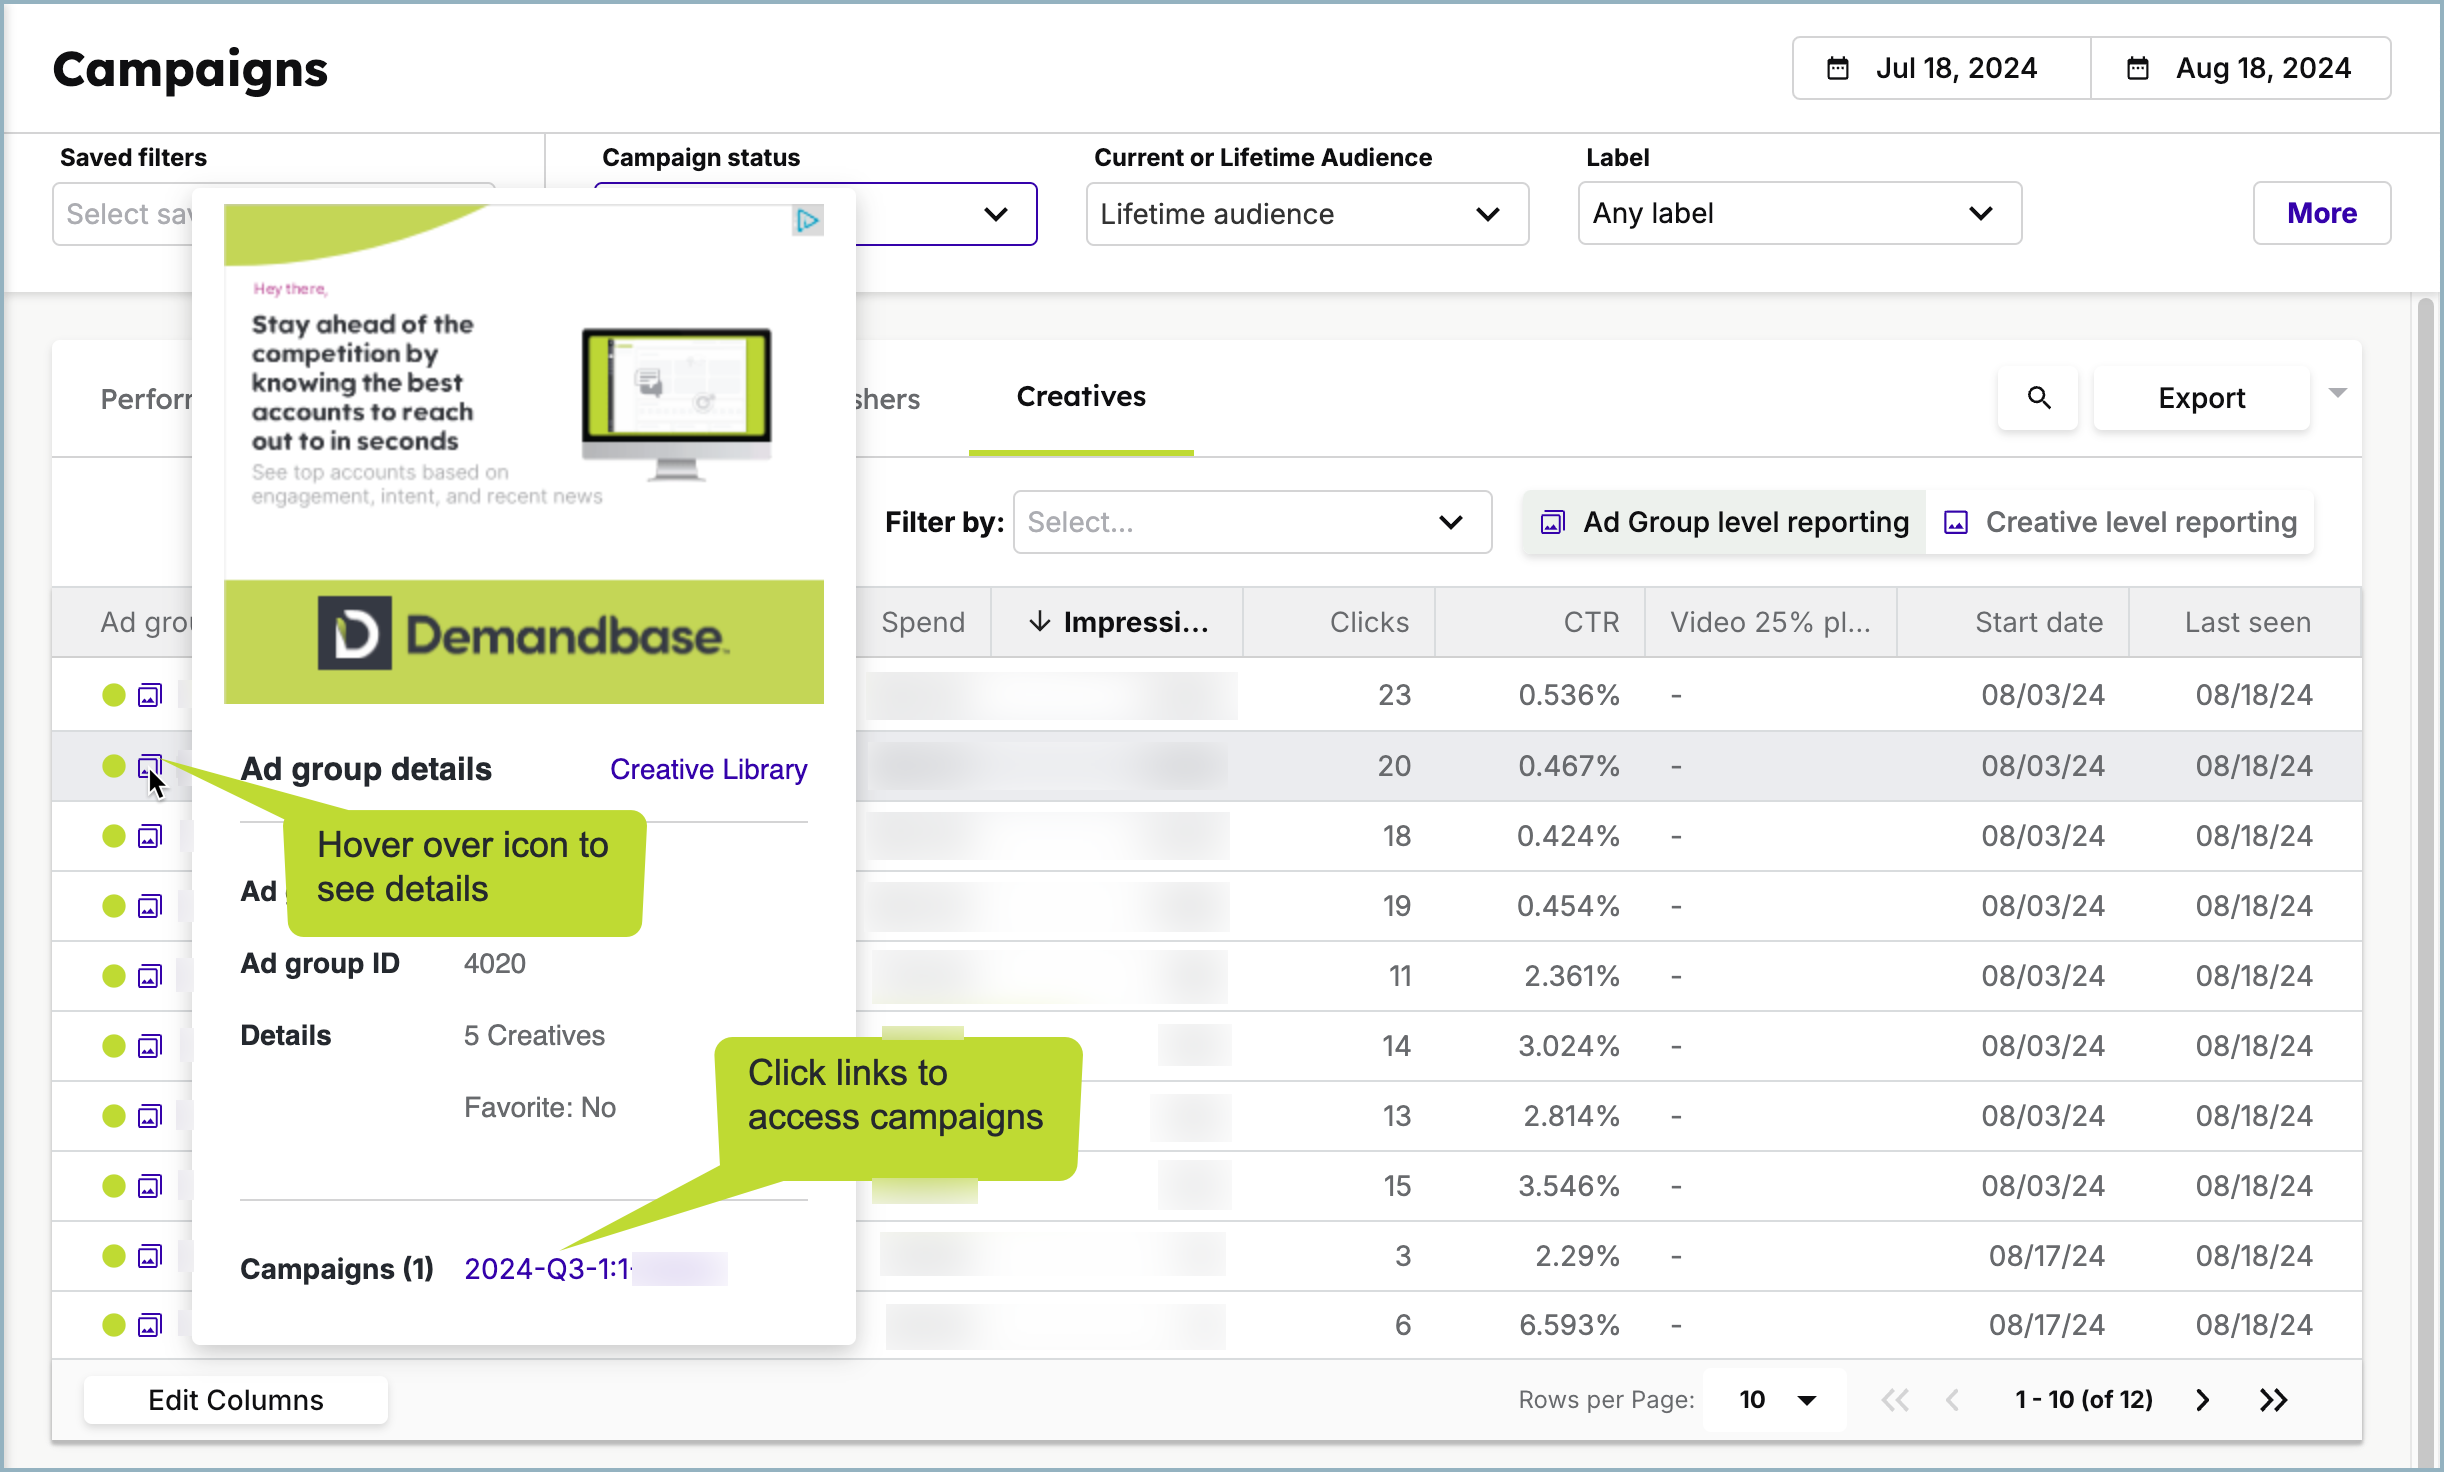This screenshot has width=2444, height=1472.
Task: Sort by the Video 25% column header
Action: pyautogui.click(x=1771, y=622)
